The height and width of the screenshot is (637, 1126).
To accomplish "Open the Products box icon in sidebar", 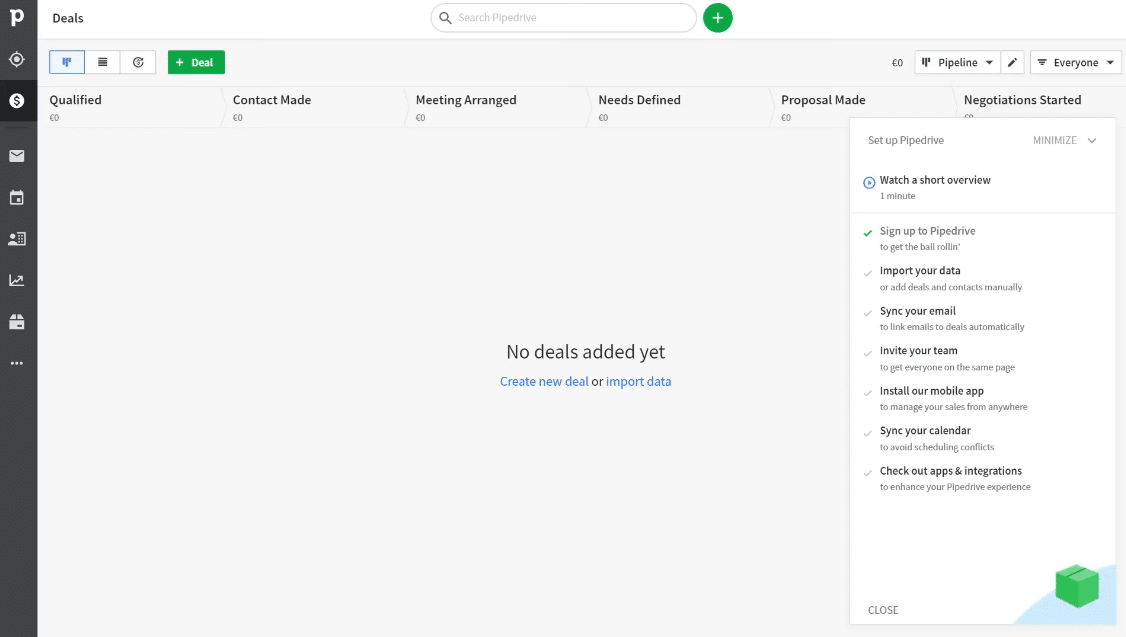I will (17, 321).
